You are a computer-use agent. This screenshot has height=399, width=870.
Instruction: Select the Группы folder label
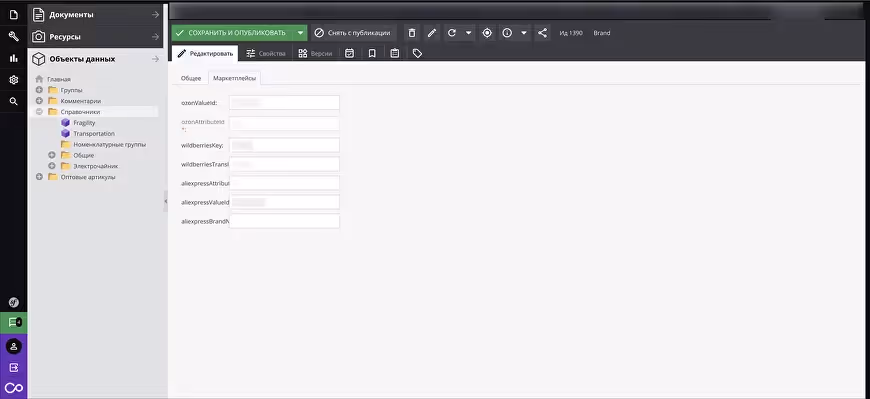(x=72, y=90)
